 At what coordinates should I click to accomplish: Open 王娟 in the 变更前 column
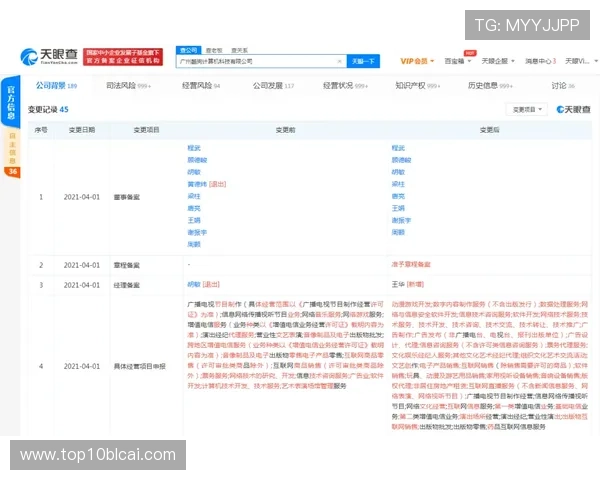pyautogui.click(x=194, y=220)
